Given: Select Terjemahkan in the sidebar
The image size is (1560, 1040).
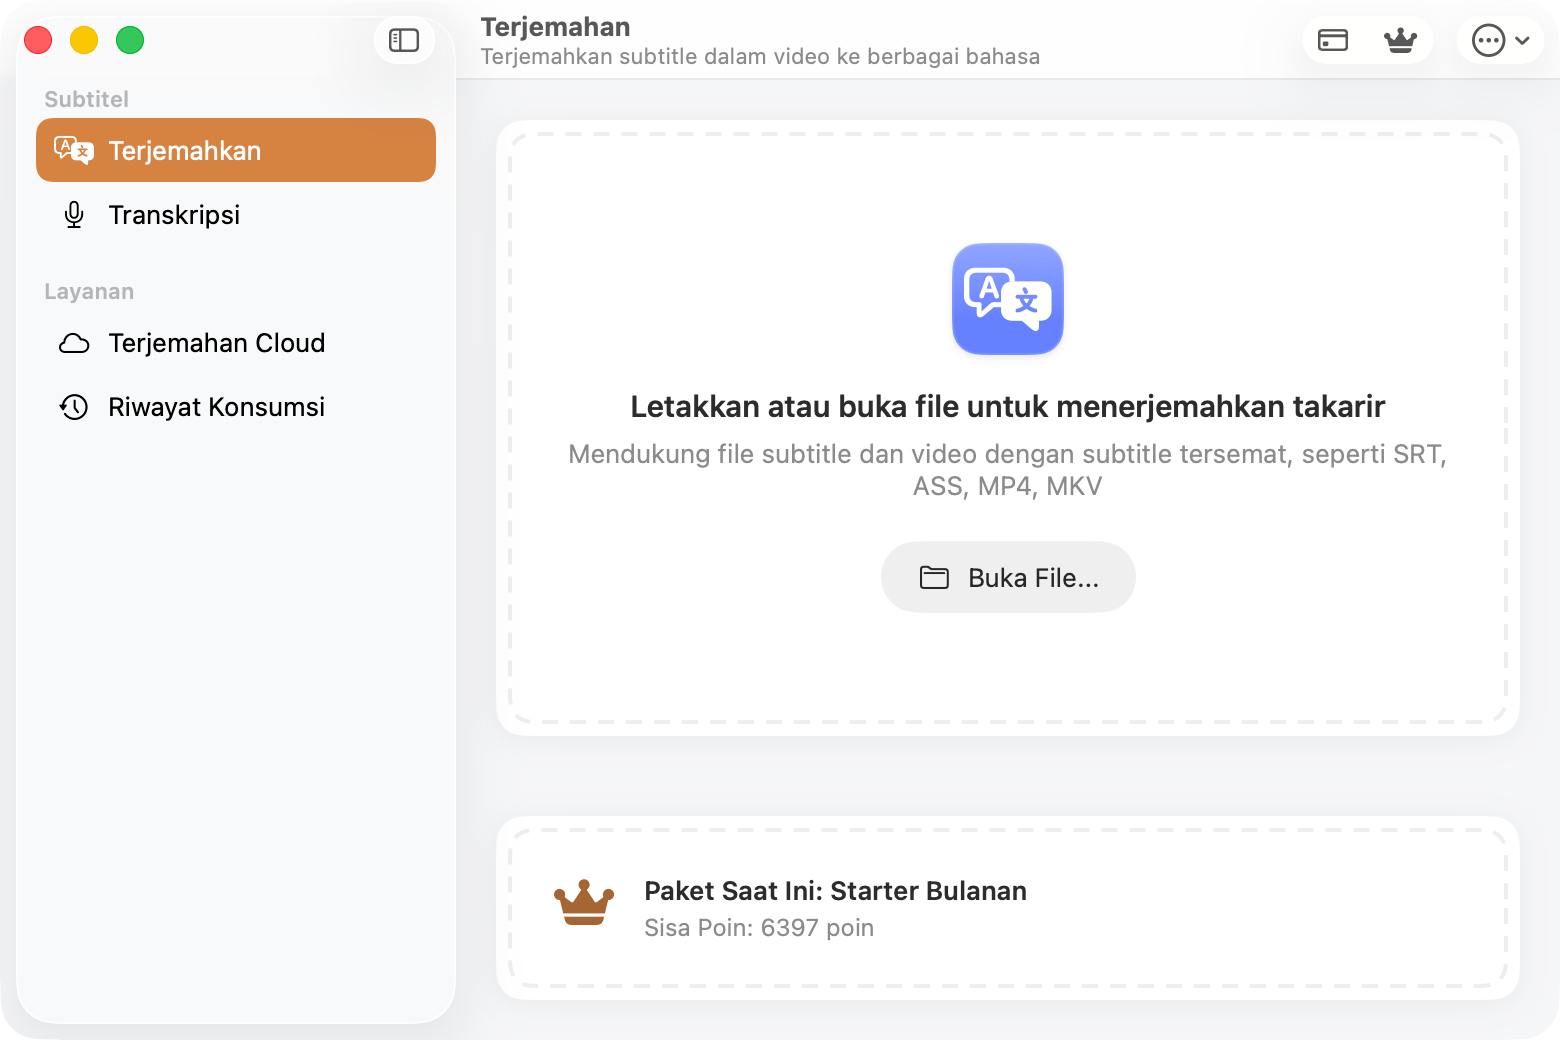Looking at the screenshot, I should [236, 150].
